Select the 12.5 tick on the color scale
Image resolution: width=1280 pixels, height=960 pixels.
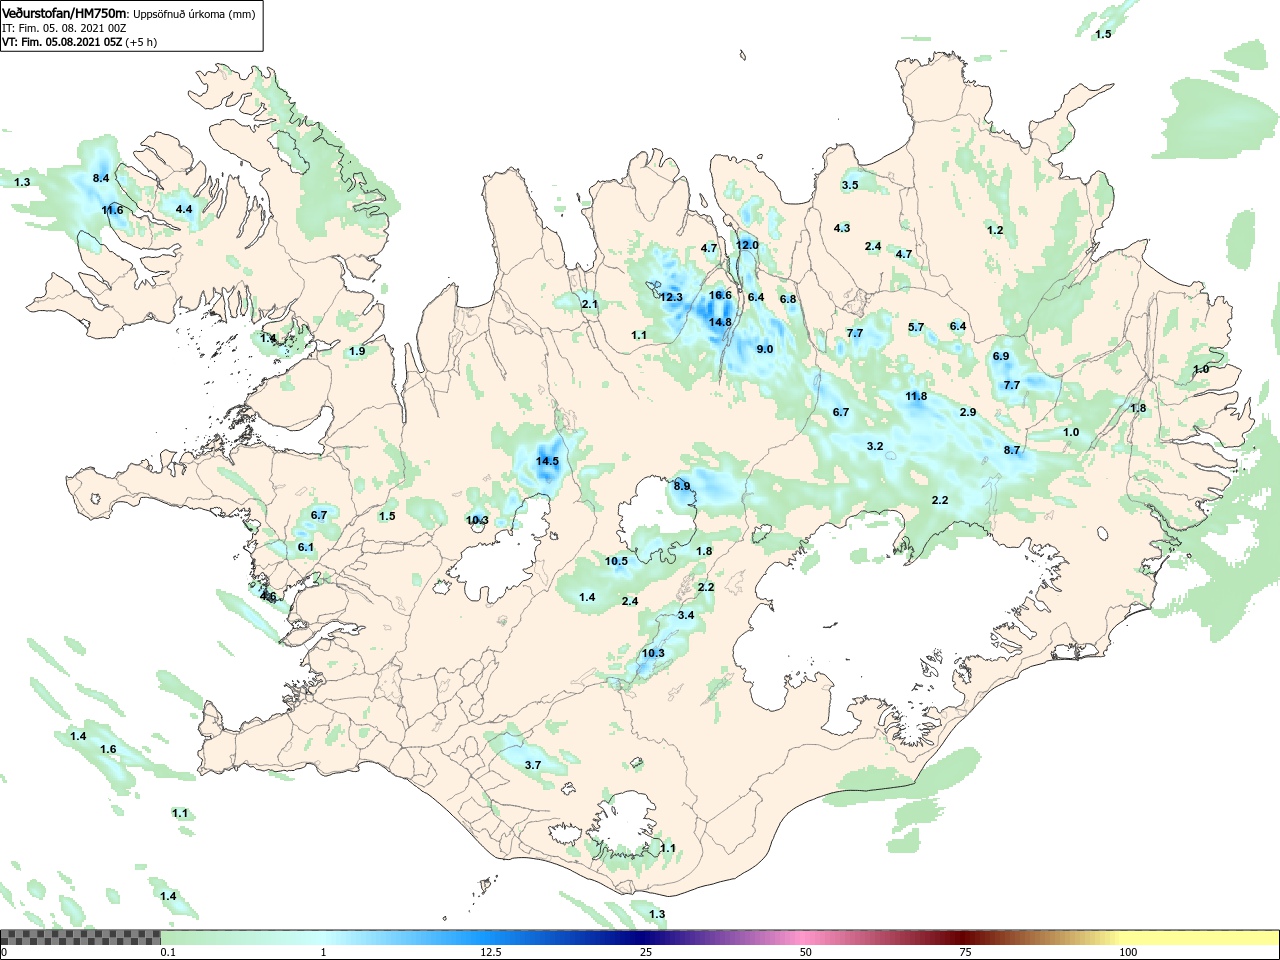(x=491, y=952)
